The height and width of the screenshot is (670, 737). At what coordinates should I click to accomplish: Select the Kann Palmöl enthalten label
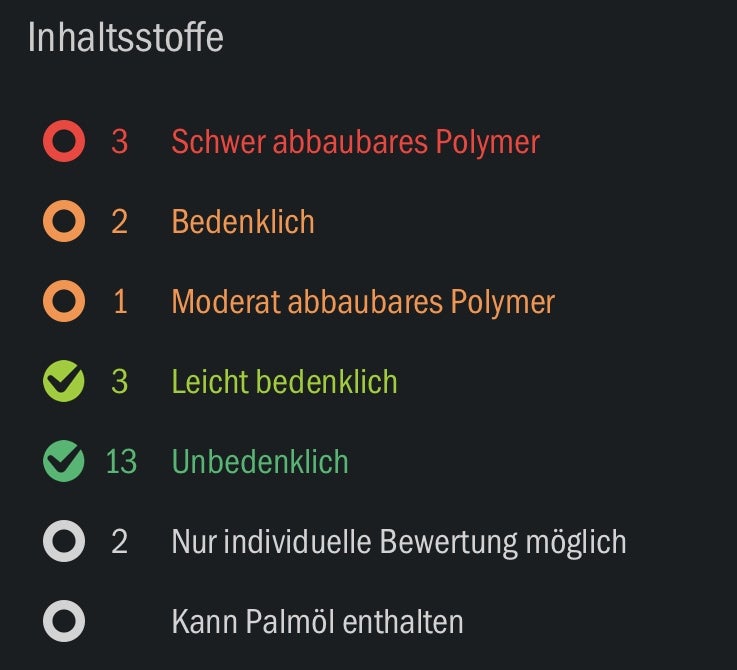[317, 622]
